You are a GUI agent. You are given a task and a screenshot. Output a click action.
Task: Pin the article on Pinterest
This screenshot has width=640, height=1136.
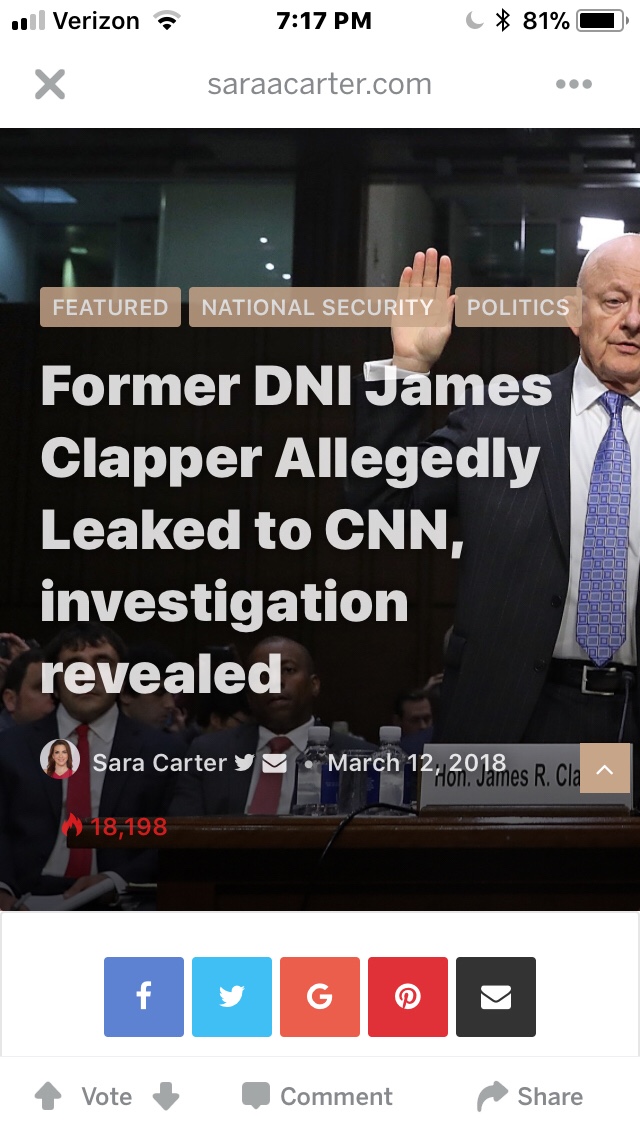click(408, 997)
